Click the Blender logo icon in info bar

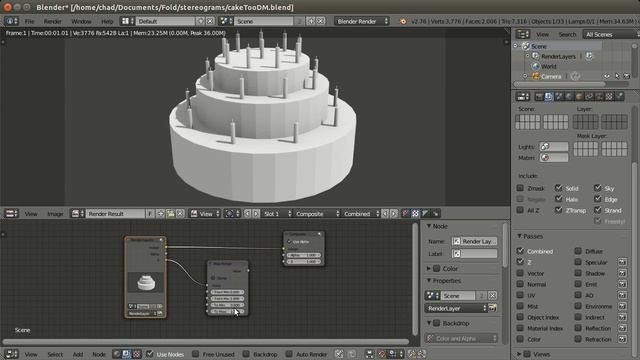click(403, 21)
